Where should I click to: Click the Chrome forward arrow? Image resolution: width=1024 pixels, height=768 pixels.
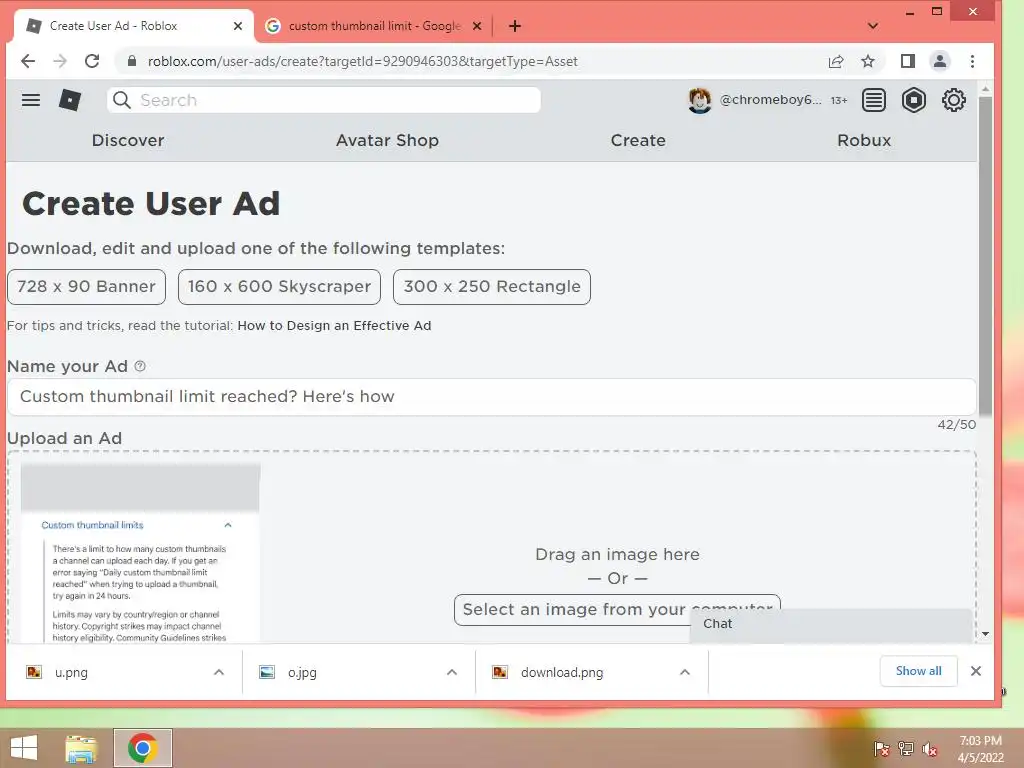[x=60, y=61]
